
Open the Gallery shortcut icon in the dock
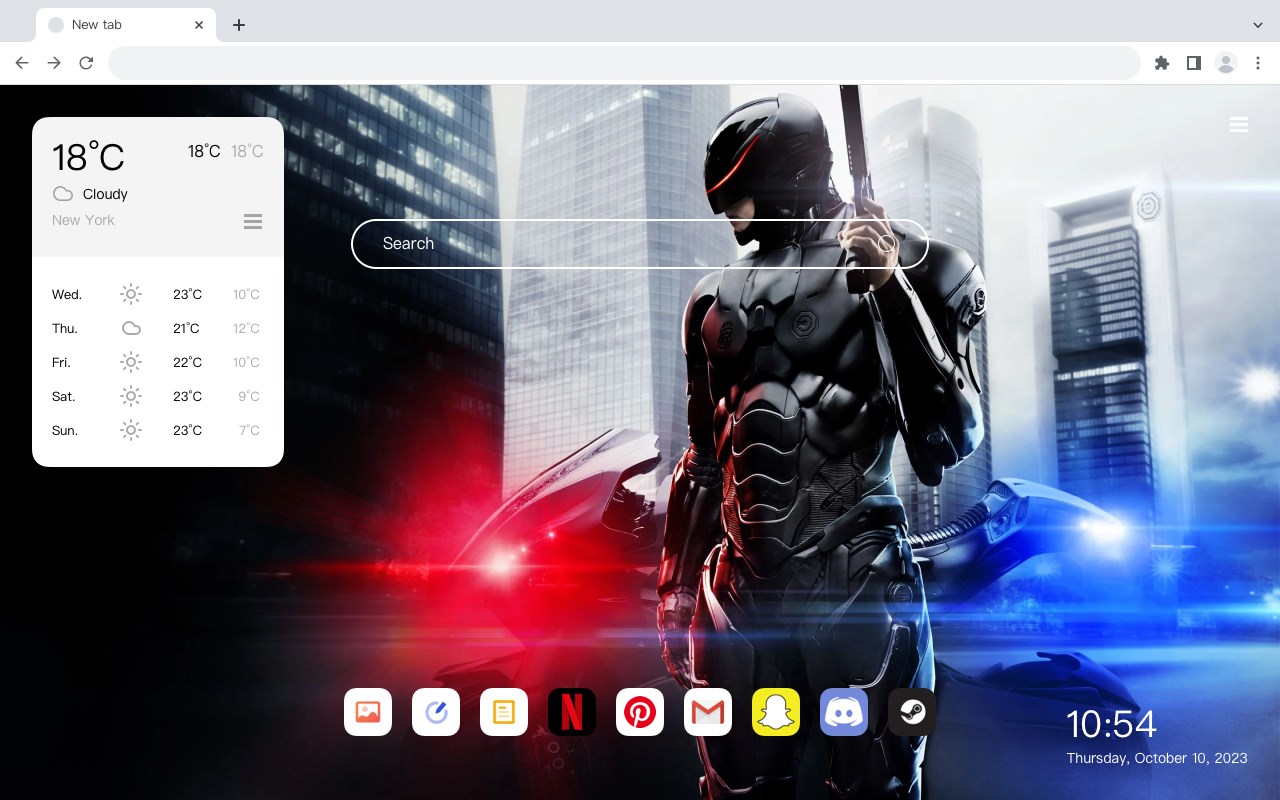pos(368,712)
